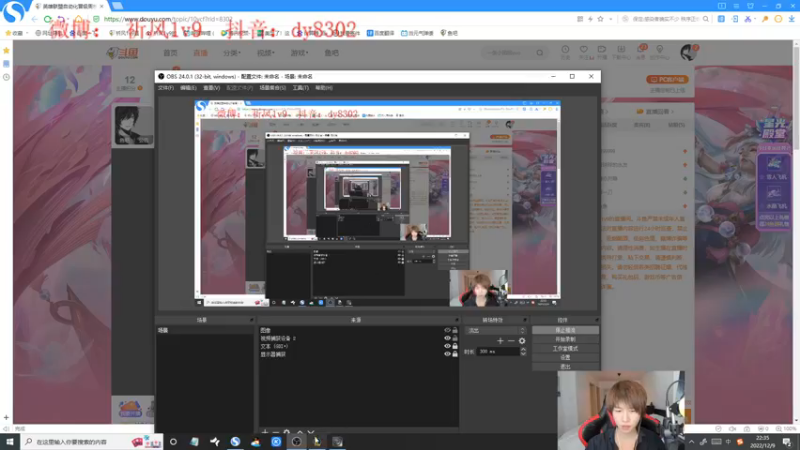Select the 场景 item in scenes list

[205, 331]
